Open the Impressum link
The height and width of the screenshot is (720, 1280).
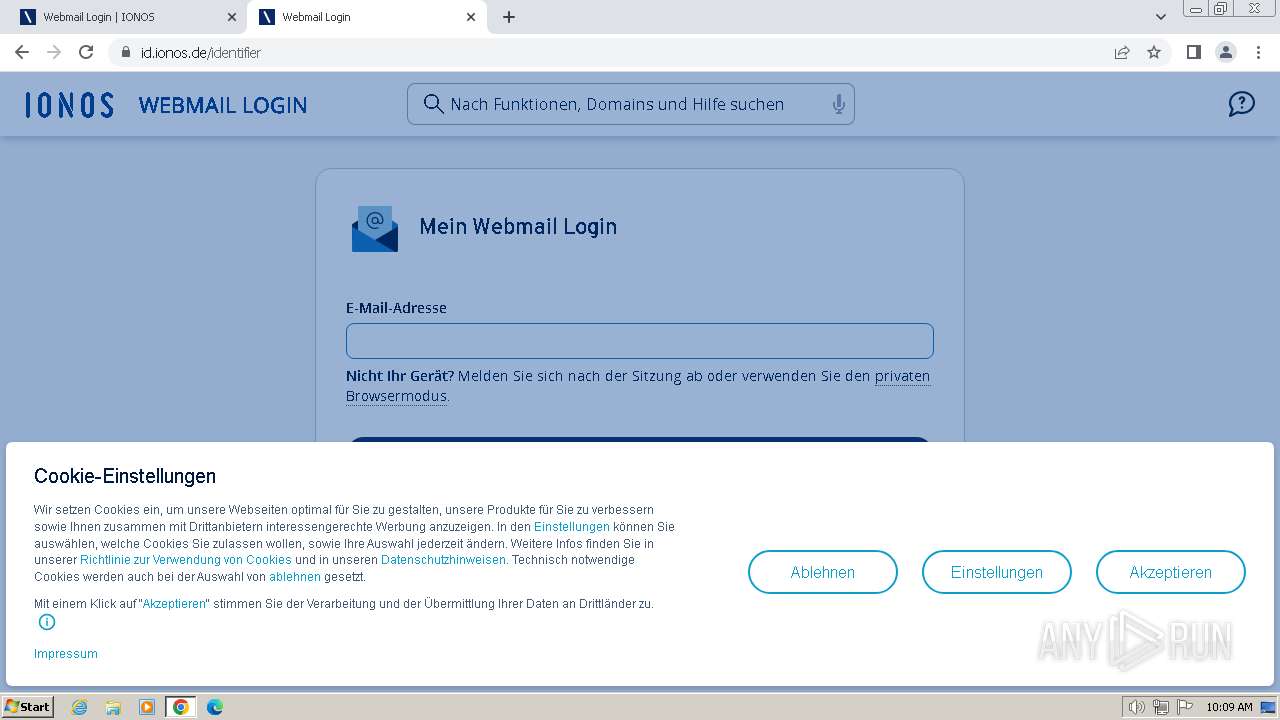(66, 654)
